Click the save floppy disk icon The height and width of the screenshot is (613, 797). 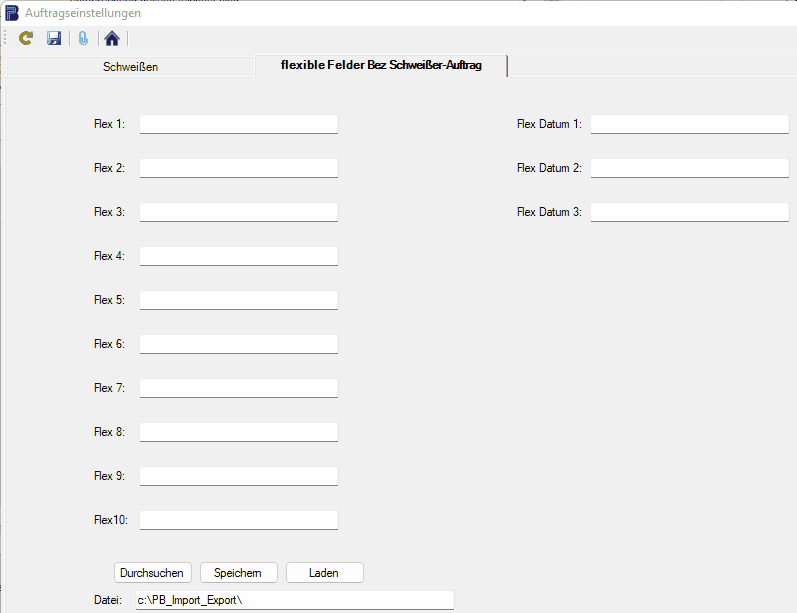55,38
